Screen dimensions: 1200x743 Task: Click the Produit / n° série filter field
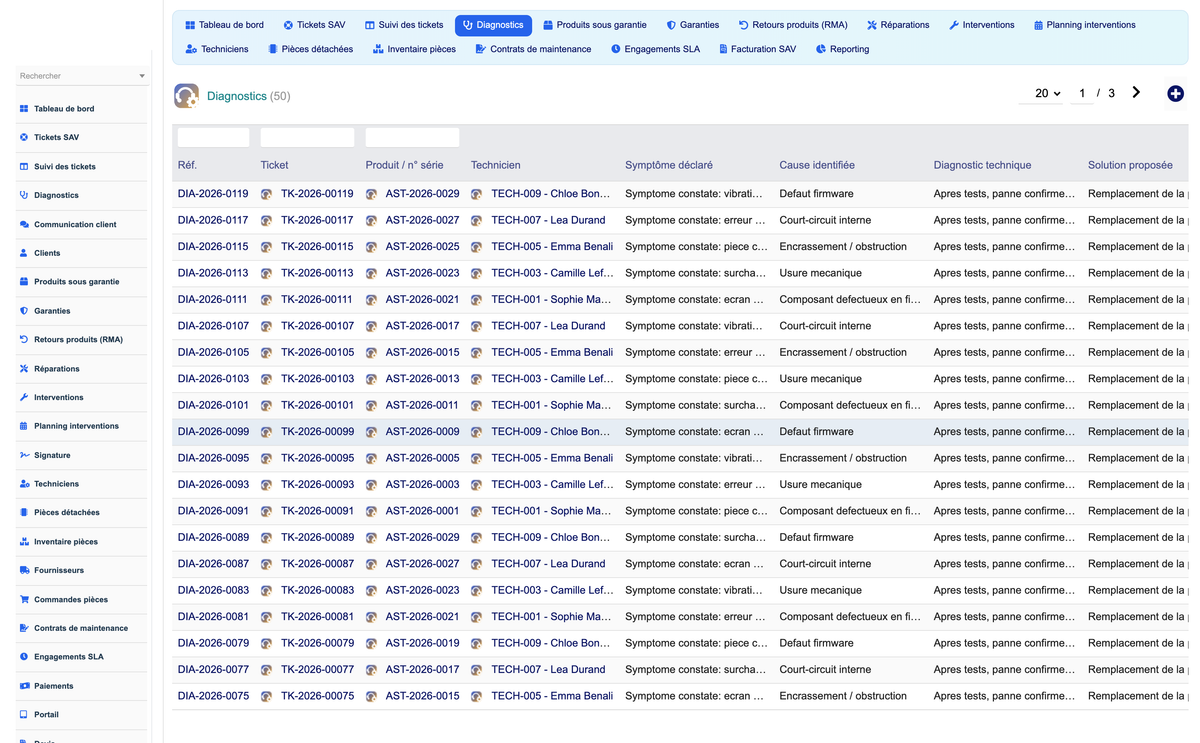coord(412,137)
